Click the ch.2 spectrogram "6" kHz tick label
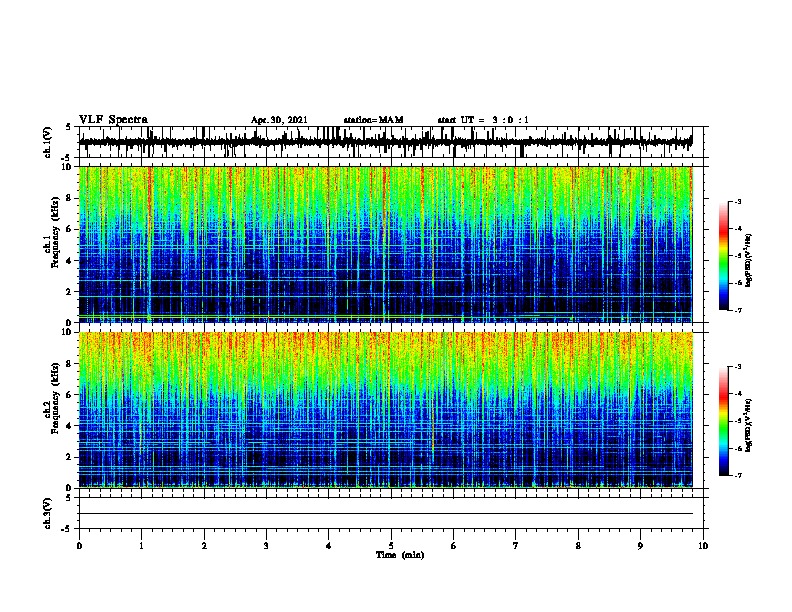 pyautogui.click(x=70, y=395)
